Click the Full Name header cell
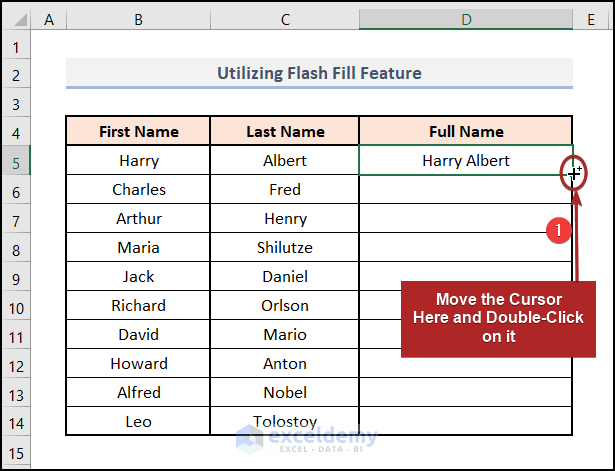This screenshot has height=471, width=615. point(465,132)
